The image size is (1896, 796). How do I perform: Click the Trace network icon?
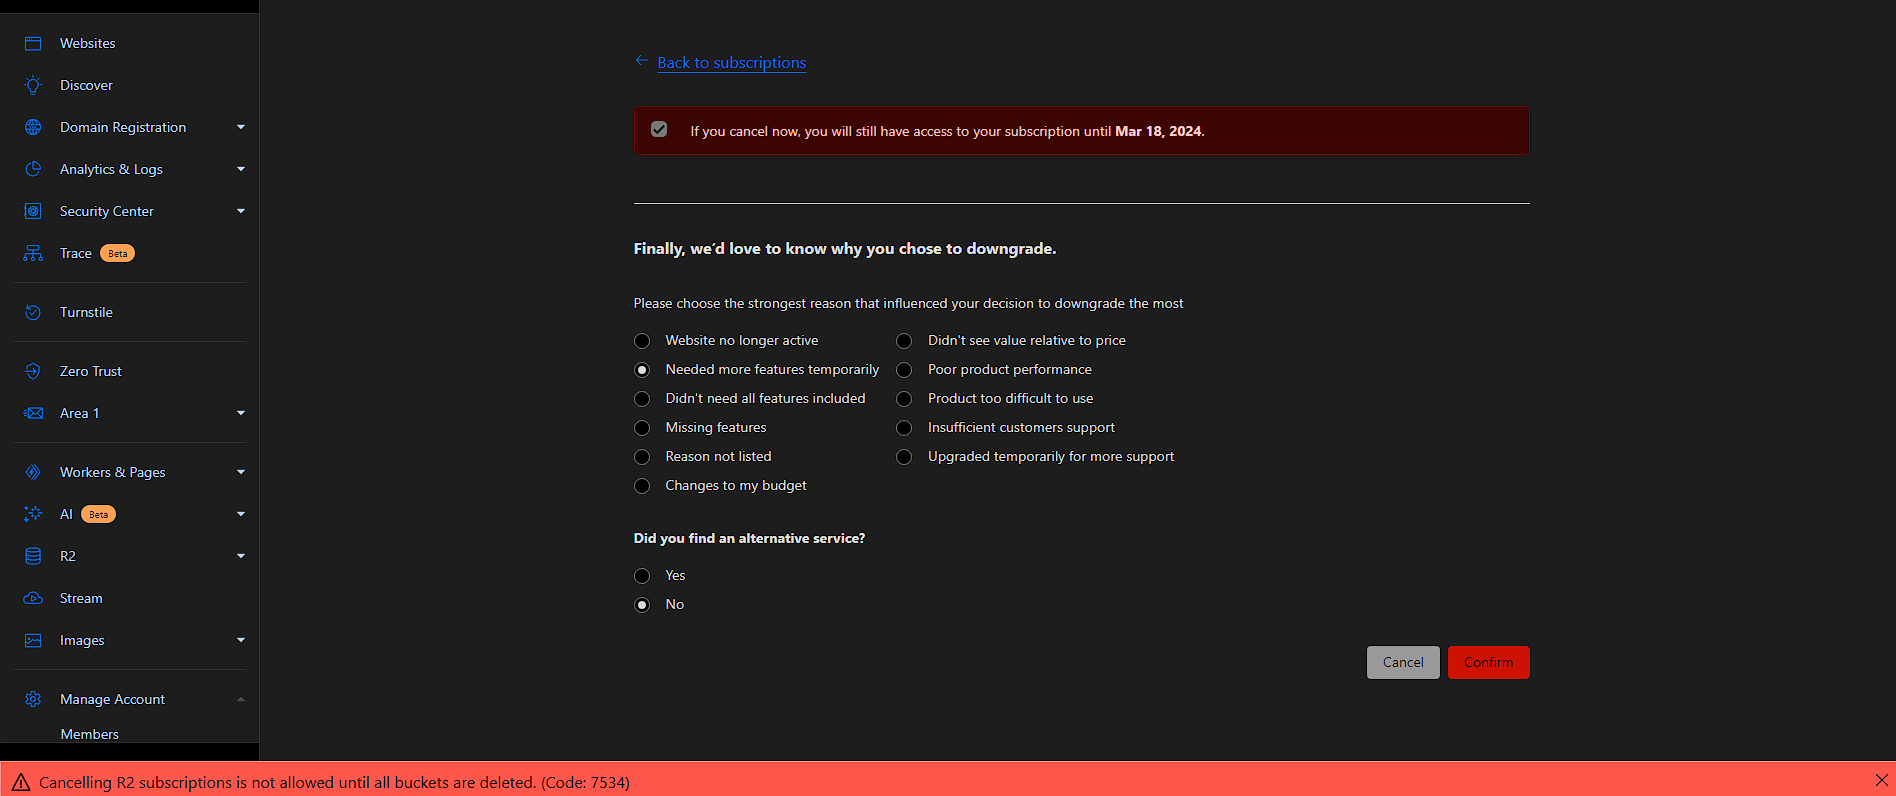coord(33,253)
